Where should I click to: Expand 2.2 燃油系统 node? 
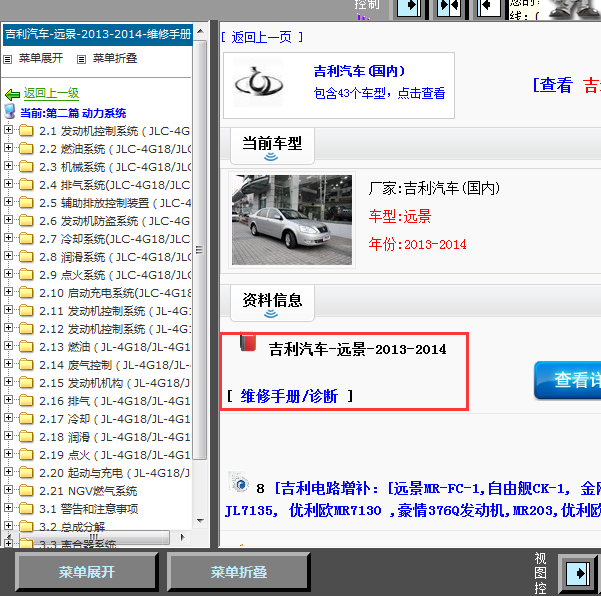tap(8, 148)
